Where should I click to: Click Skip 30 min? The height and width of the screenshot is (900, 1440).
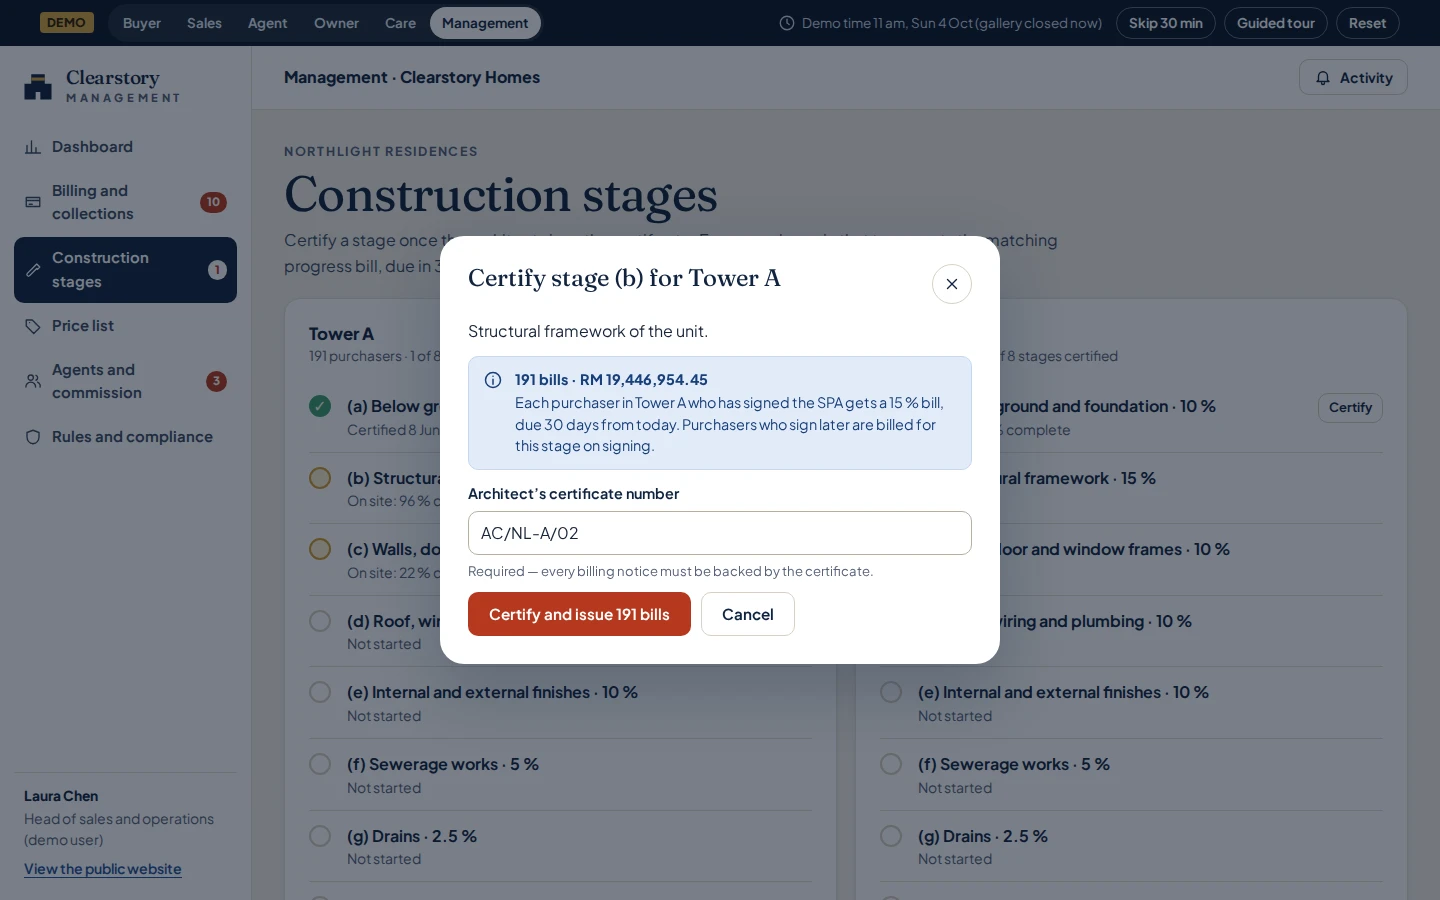click(x=1166, y=23)
